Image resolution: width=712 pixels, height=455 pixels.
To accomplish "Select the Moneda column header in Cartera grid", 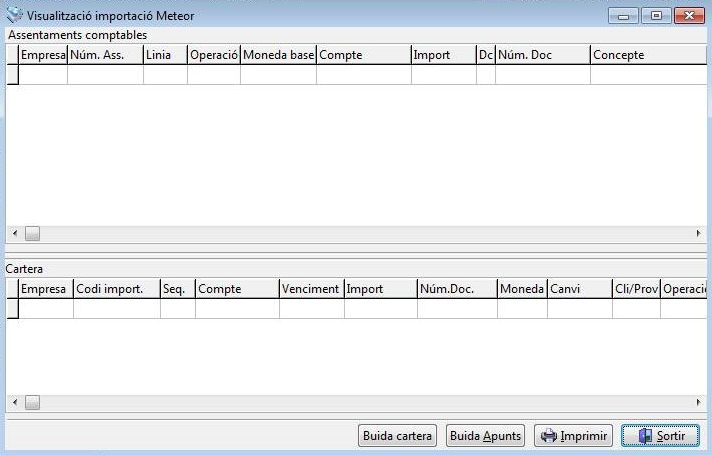I will [x=522, y=289].
